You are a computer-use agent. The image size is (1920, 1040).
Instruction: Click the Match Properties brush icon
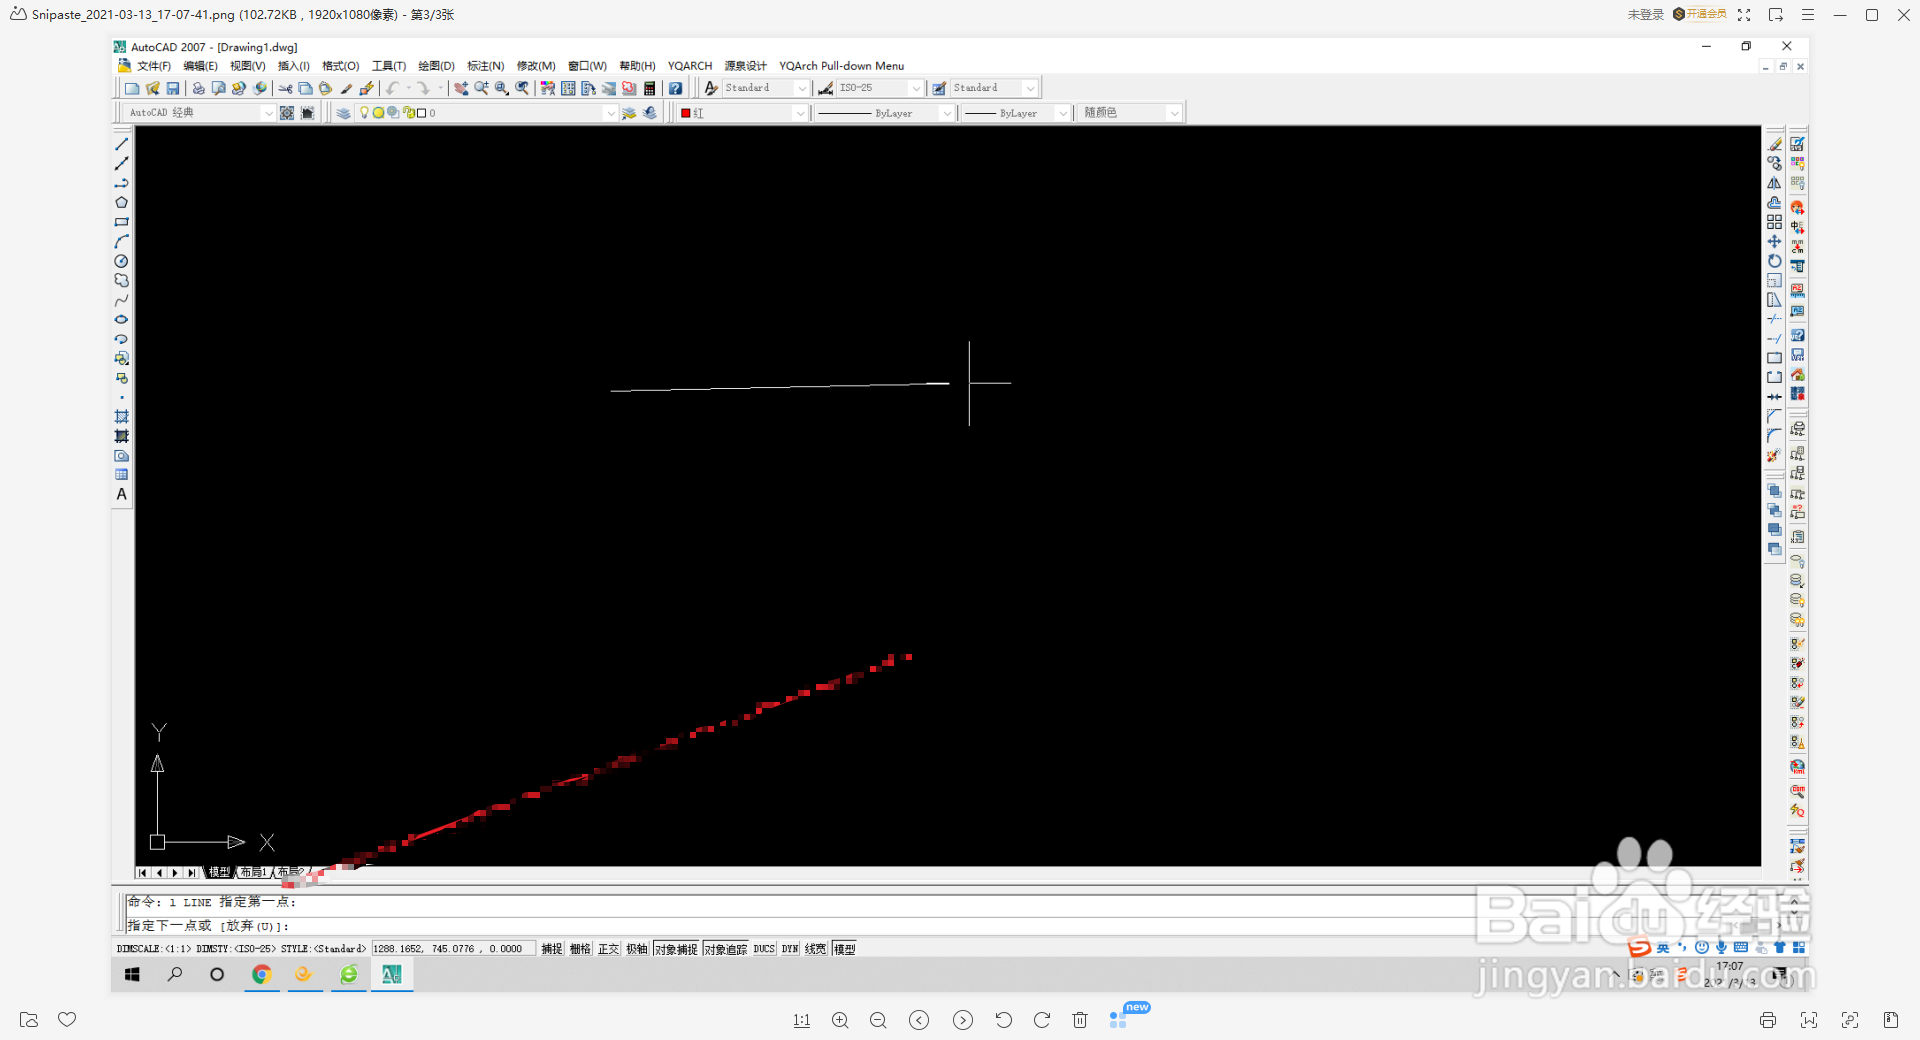click(346, 88)
